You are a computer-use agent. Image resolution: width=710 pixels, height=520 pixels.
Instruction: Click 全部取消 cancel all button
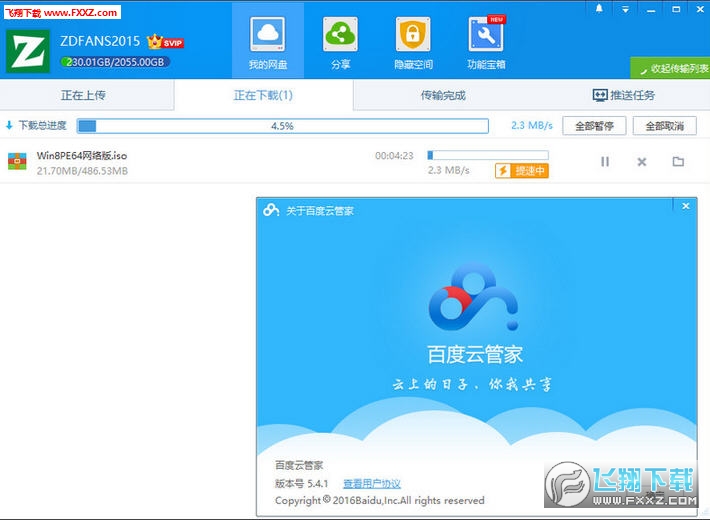tap(664, 126)
